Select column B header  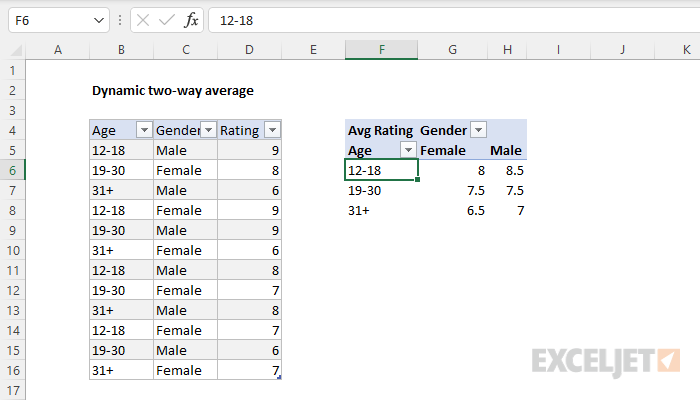tap(121, 50)
